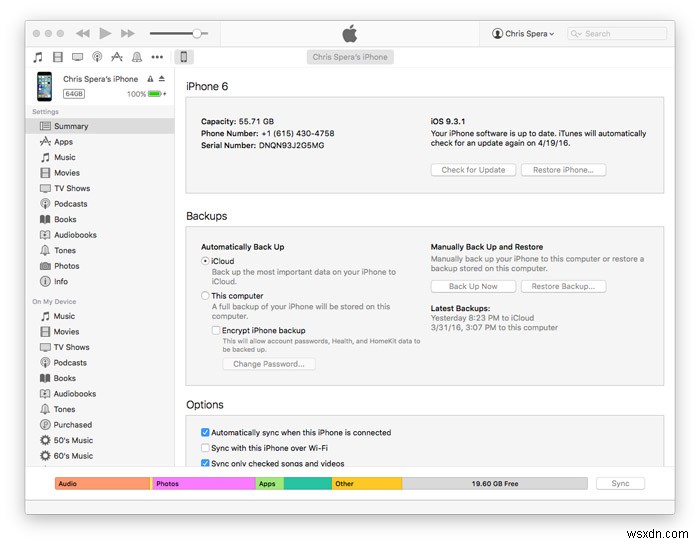Click the Capacity: 55.71 GB text
Screen dimensions: 700x544
238,121
